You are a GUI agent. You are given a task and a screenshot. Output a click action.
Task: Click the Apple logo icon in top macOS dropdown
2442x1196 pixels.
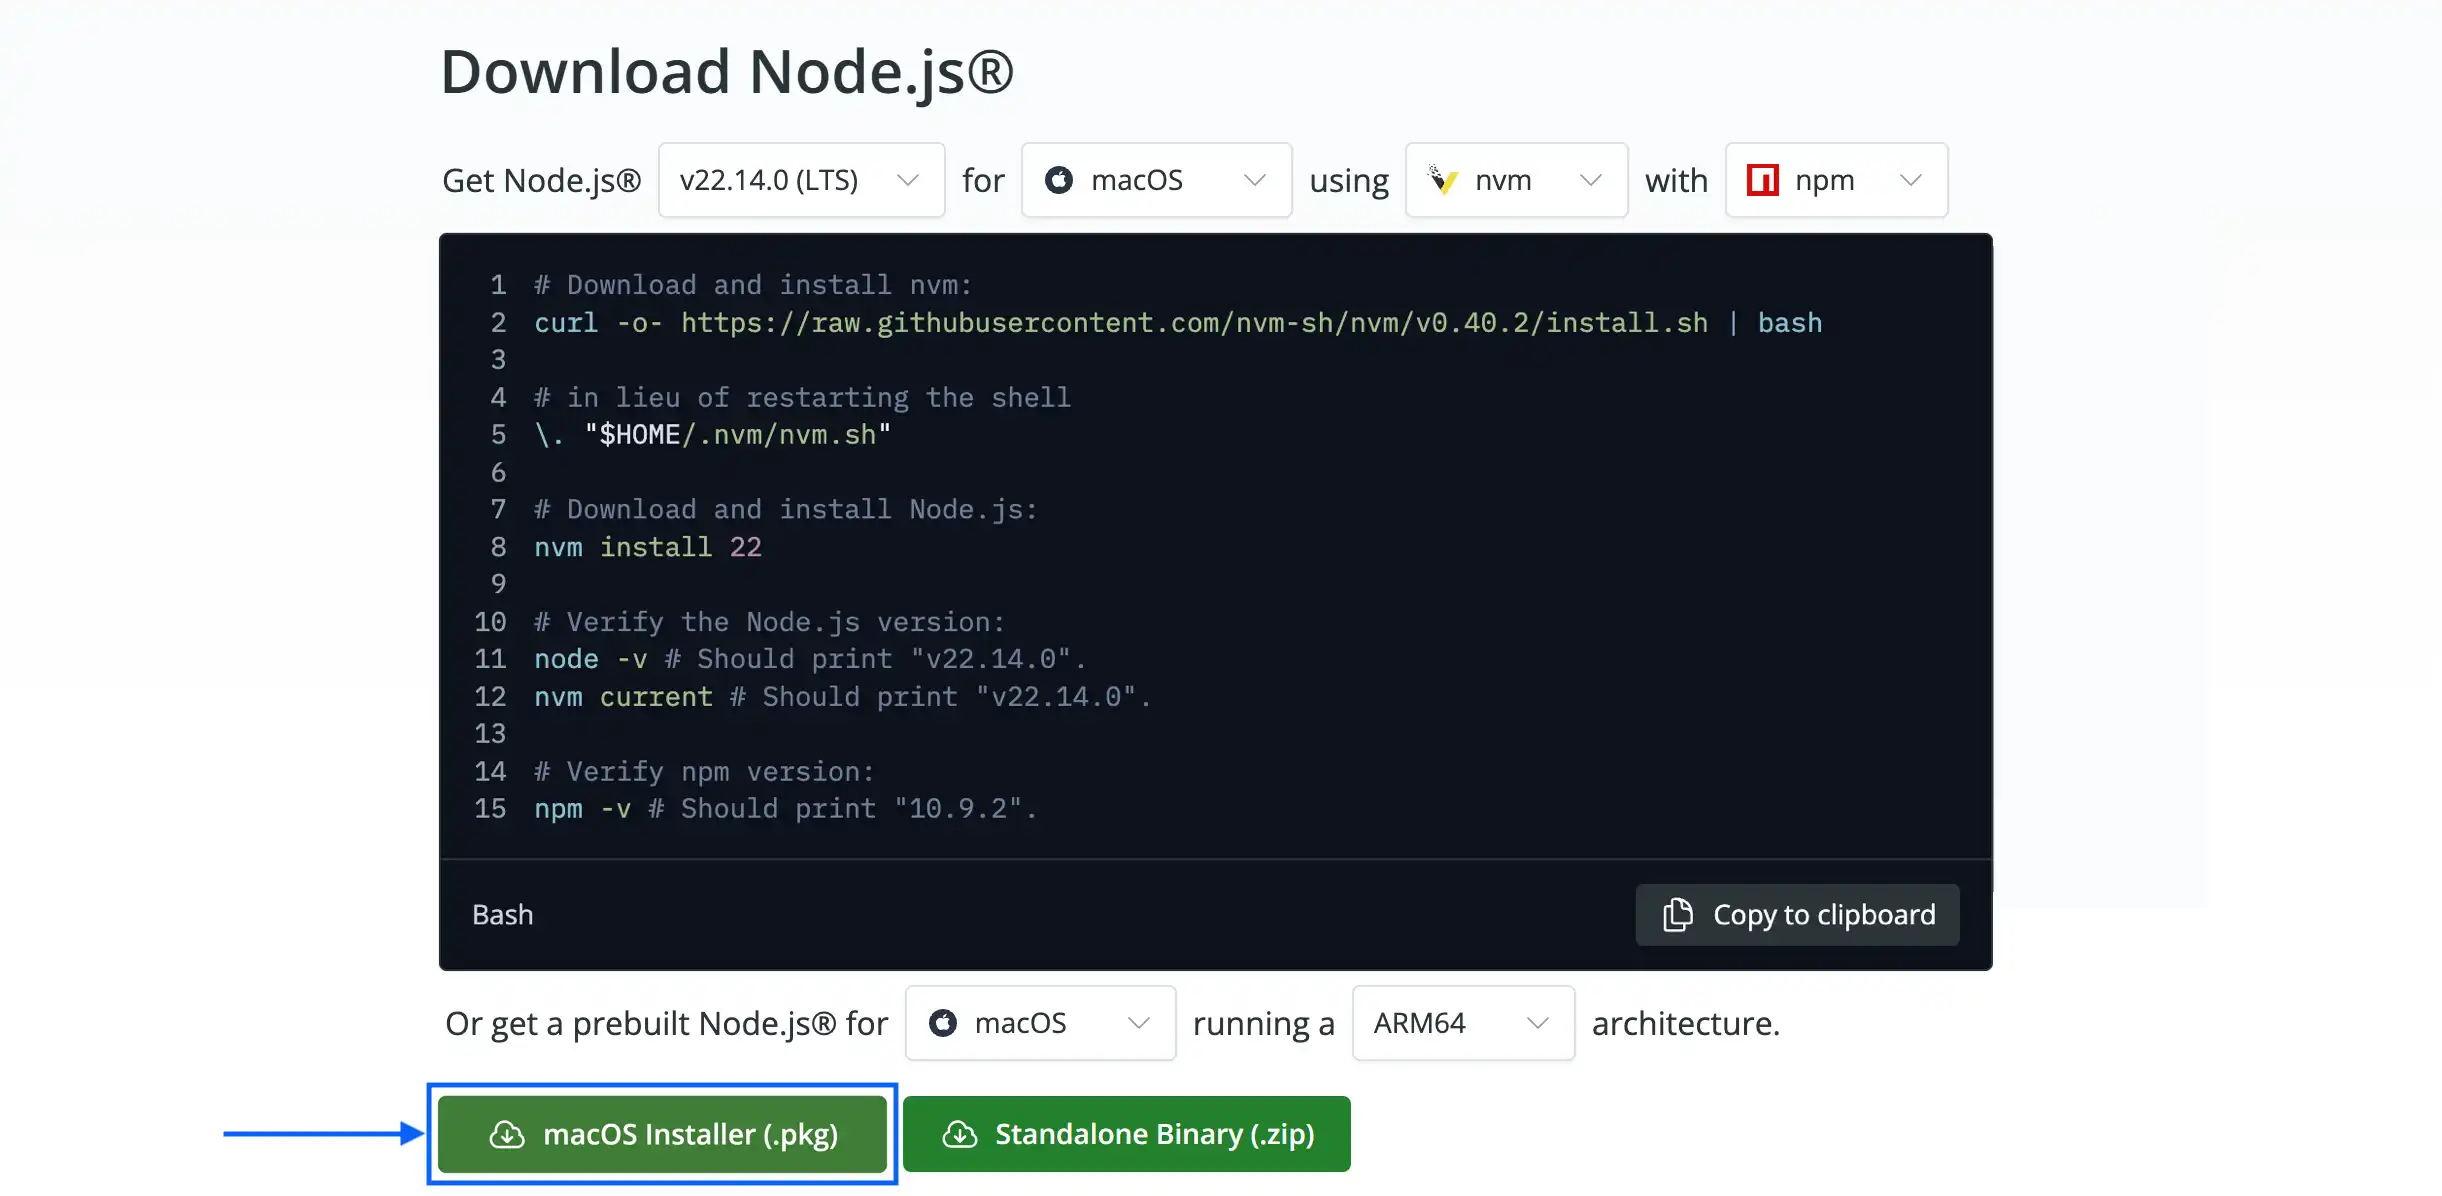coord(1058,180)
